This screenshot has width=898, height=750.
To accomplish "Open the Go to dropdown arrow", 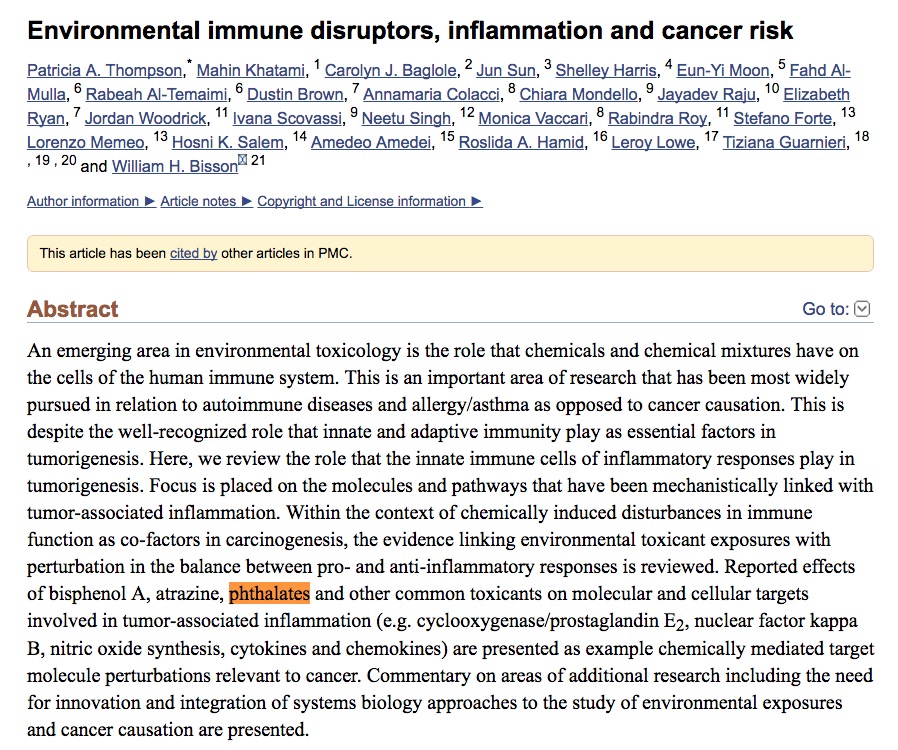I will pyautogui.click(x=861, y=309).
